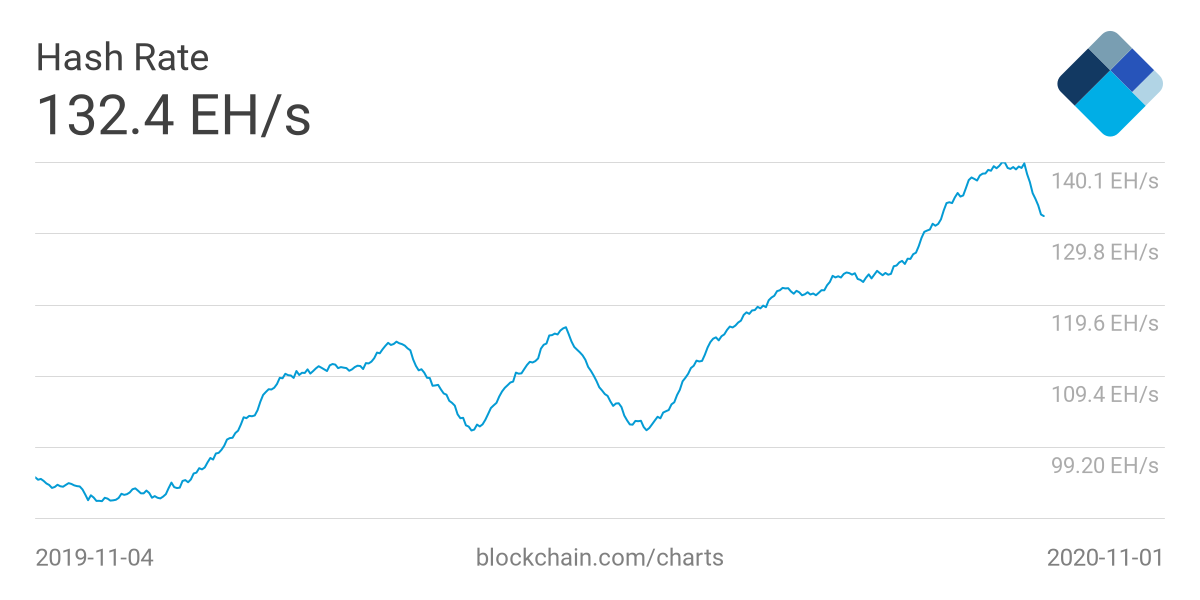Select the 132.4 EH/s current value
This screenshot has width=1200, height=600.
[173, 114]
